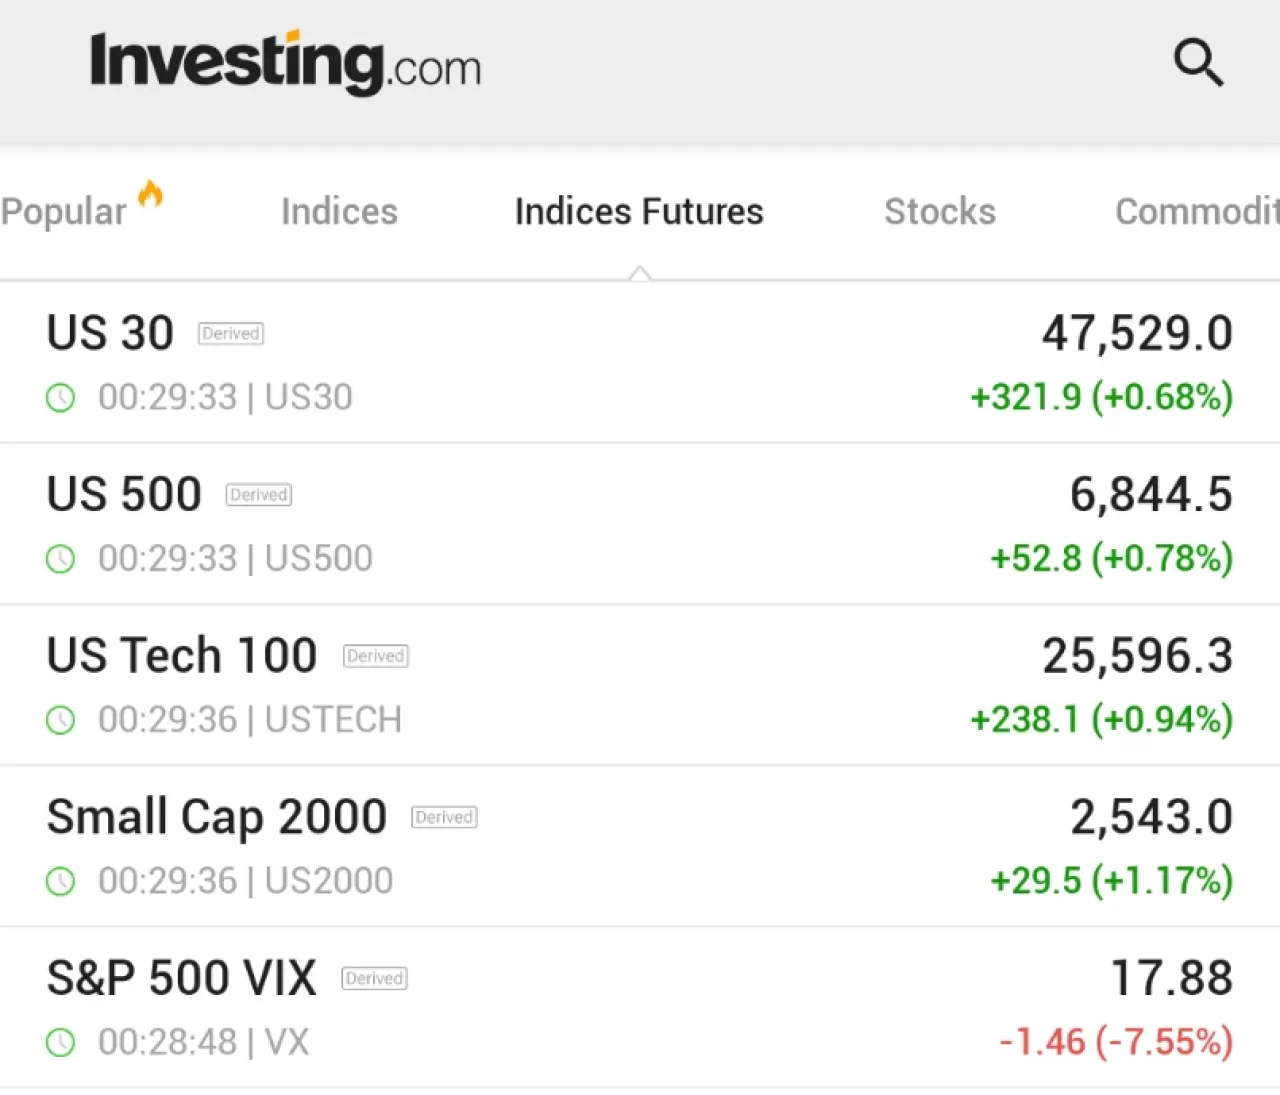The height and width of the screenshot is (1095, 1280).
Task: Click the Derived badge next to S&P 500 VIX
Action: pyautogui.click(x=373, y=978)
